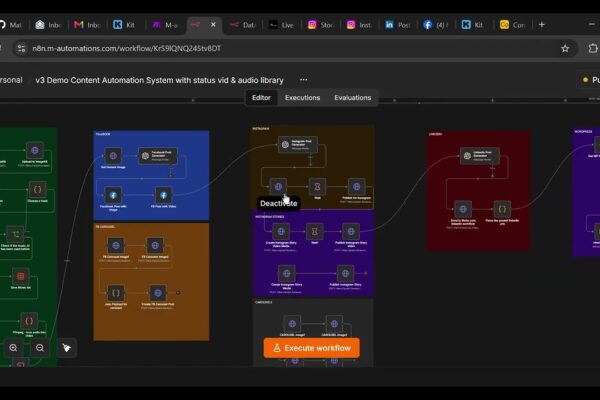Open a new browser tab
The width and height of the screenshot is (600, 400).
click(x=541, y=24)
